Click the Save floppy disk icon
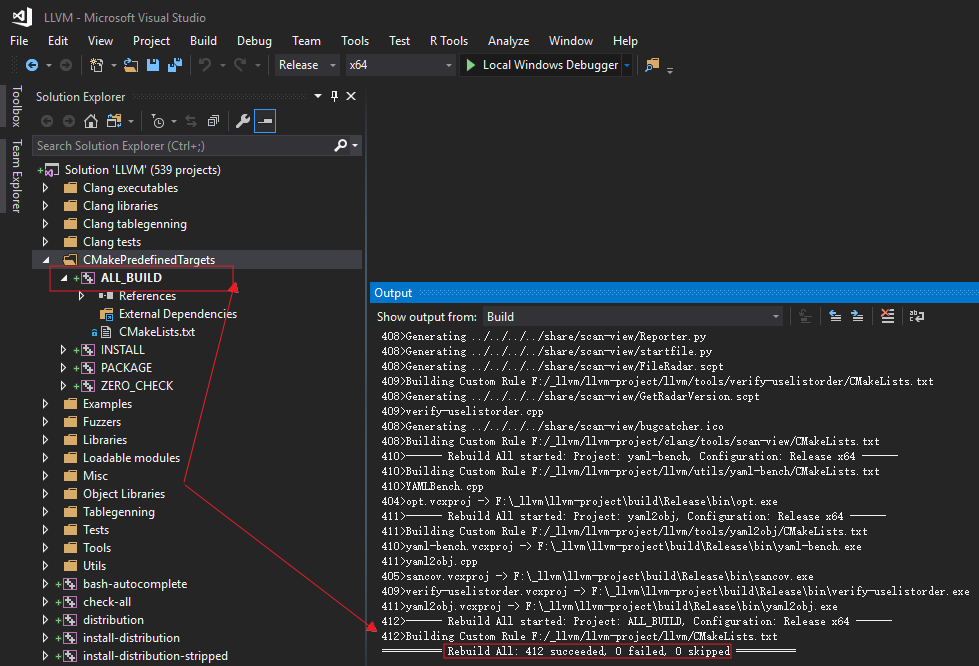Viewport: 979px width, 666px height. pos(152,65)
